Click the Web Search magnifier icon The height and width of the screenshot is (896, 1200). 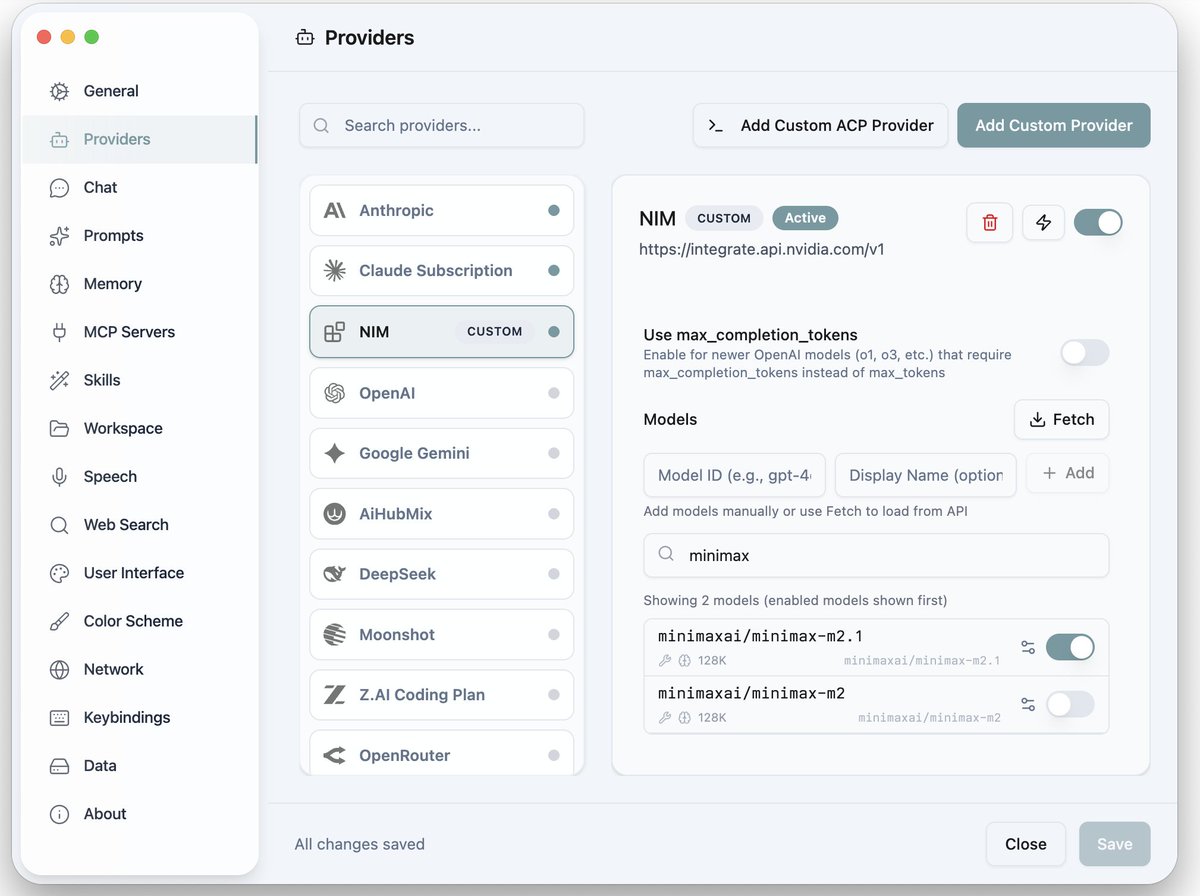(59, 525)
